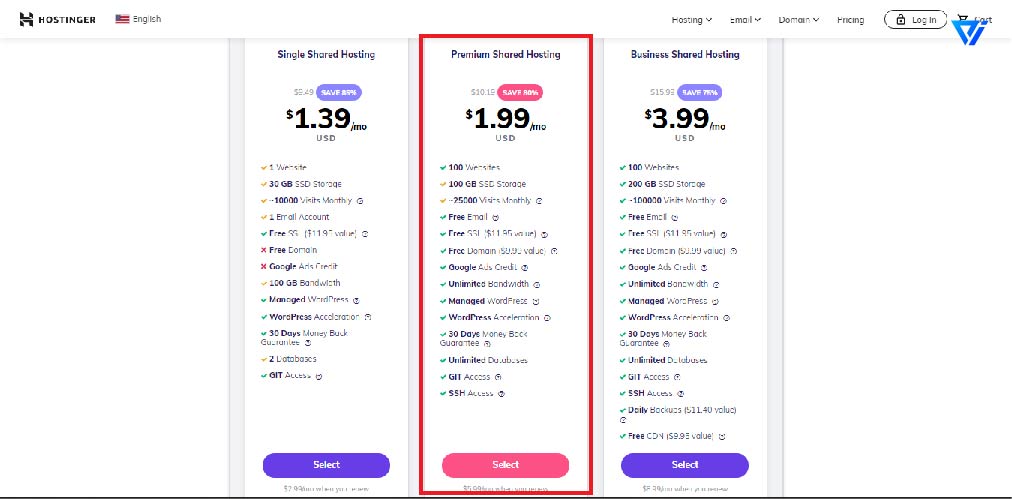Open the shopping cart icon
1012x499 pixels.
click(964, 19)
